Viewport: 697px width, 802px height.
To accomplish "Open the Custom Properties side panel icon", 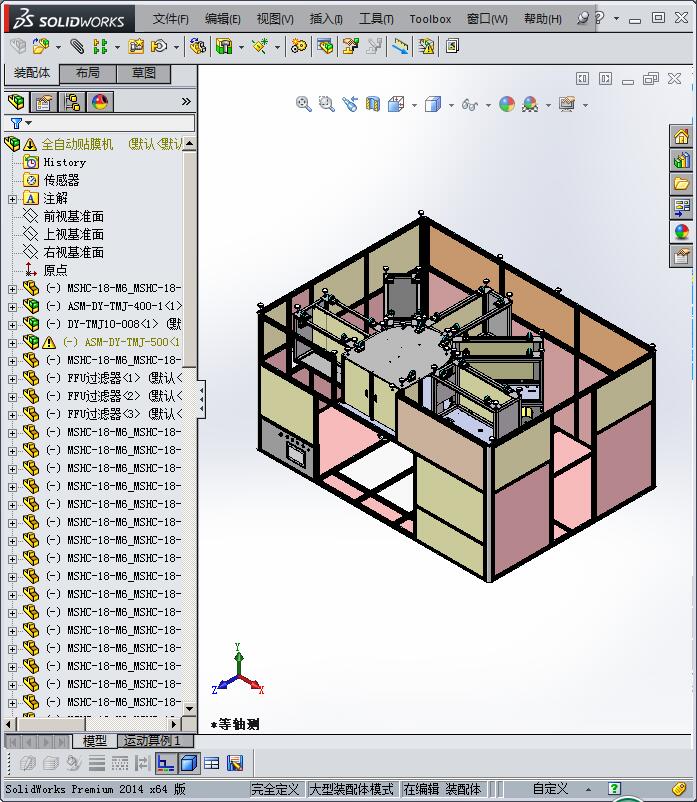I will coord(681,256).
